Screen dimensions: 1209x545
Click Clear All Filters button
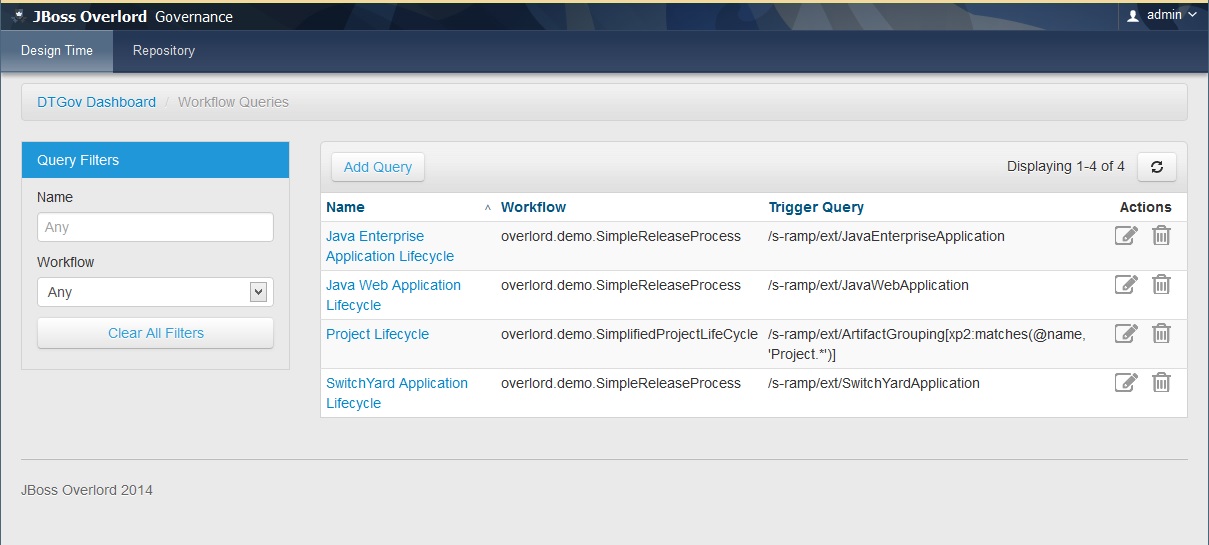tap(155, 333)
